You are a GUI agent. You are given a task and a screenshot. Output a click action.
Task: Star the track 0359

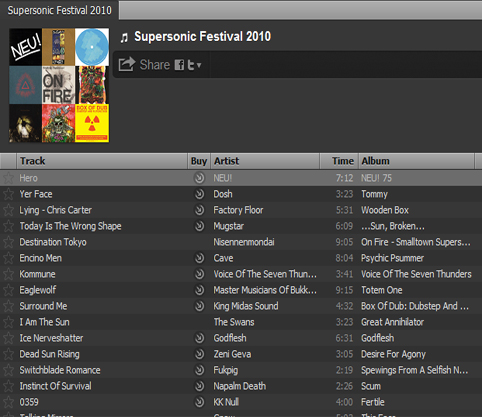[8, 402]
